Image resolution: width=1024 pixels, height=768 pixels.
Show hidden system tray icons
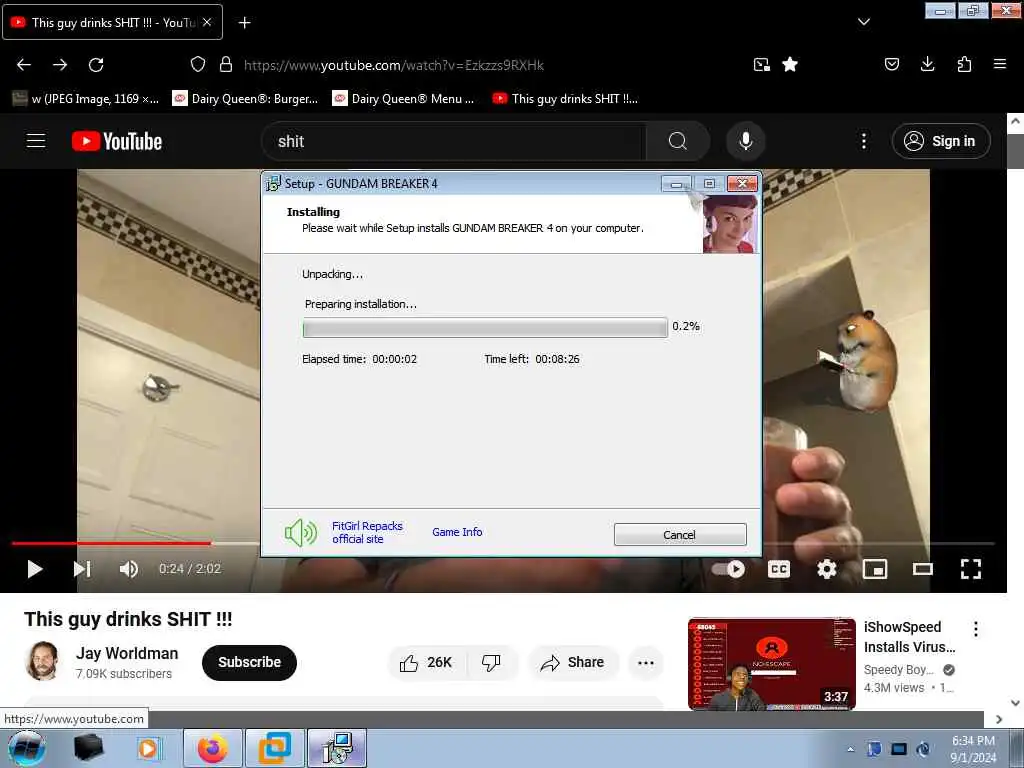pos(850,749)
